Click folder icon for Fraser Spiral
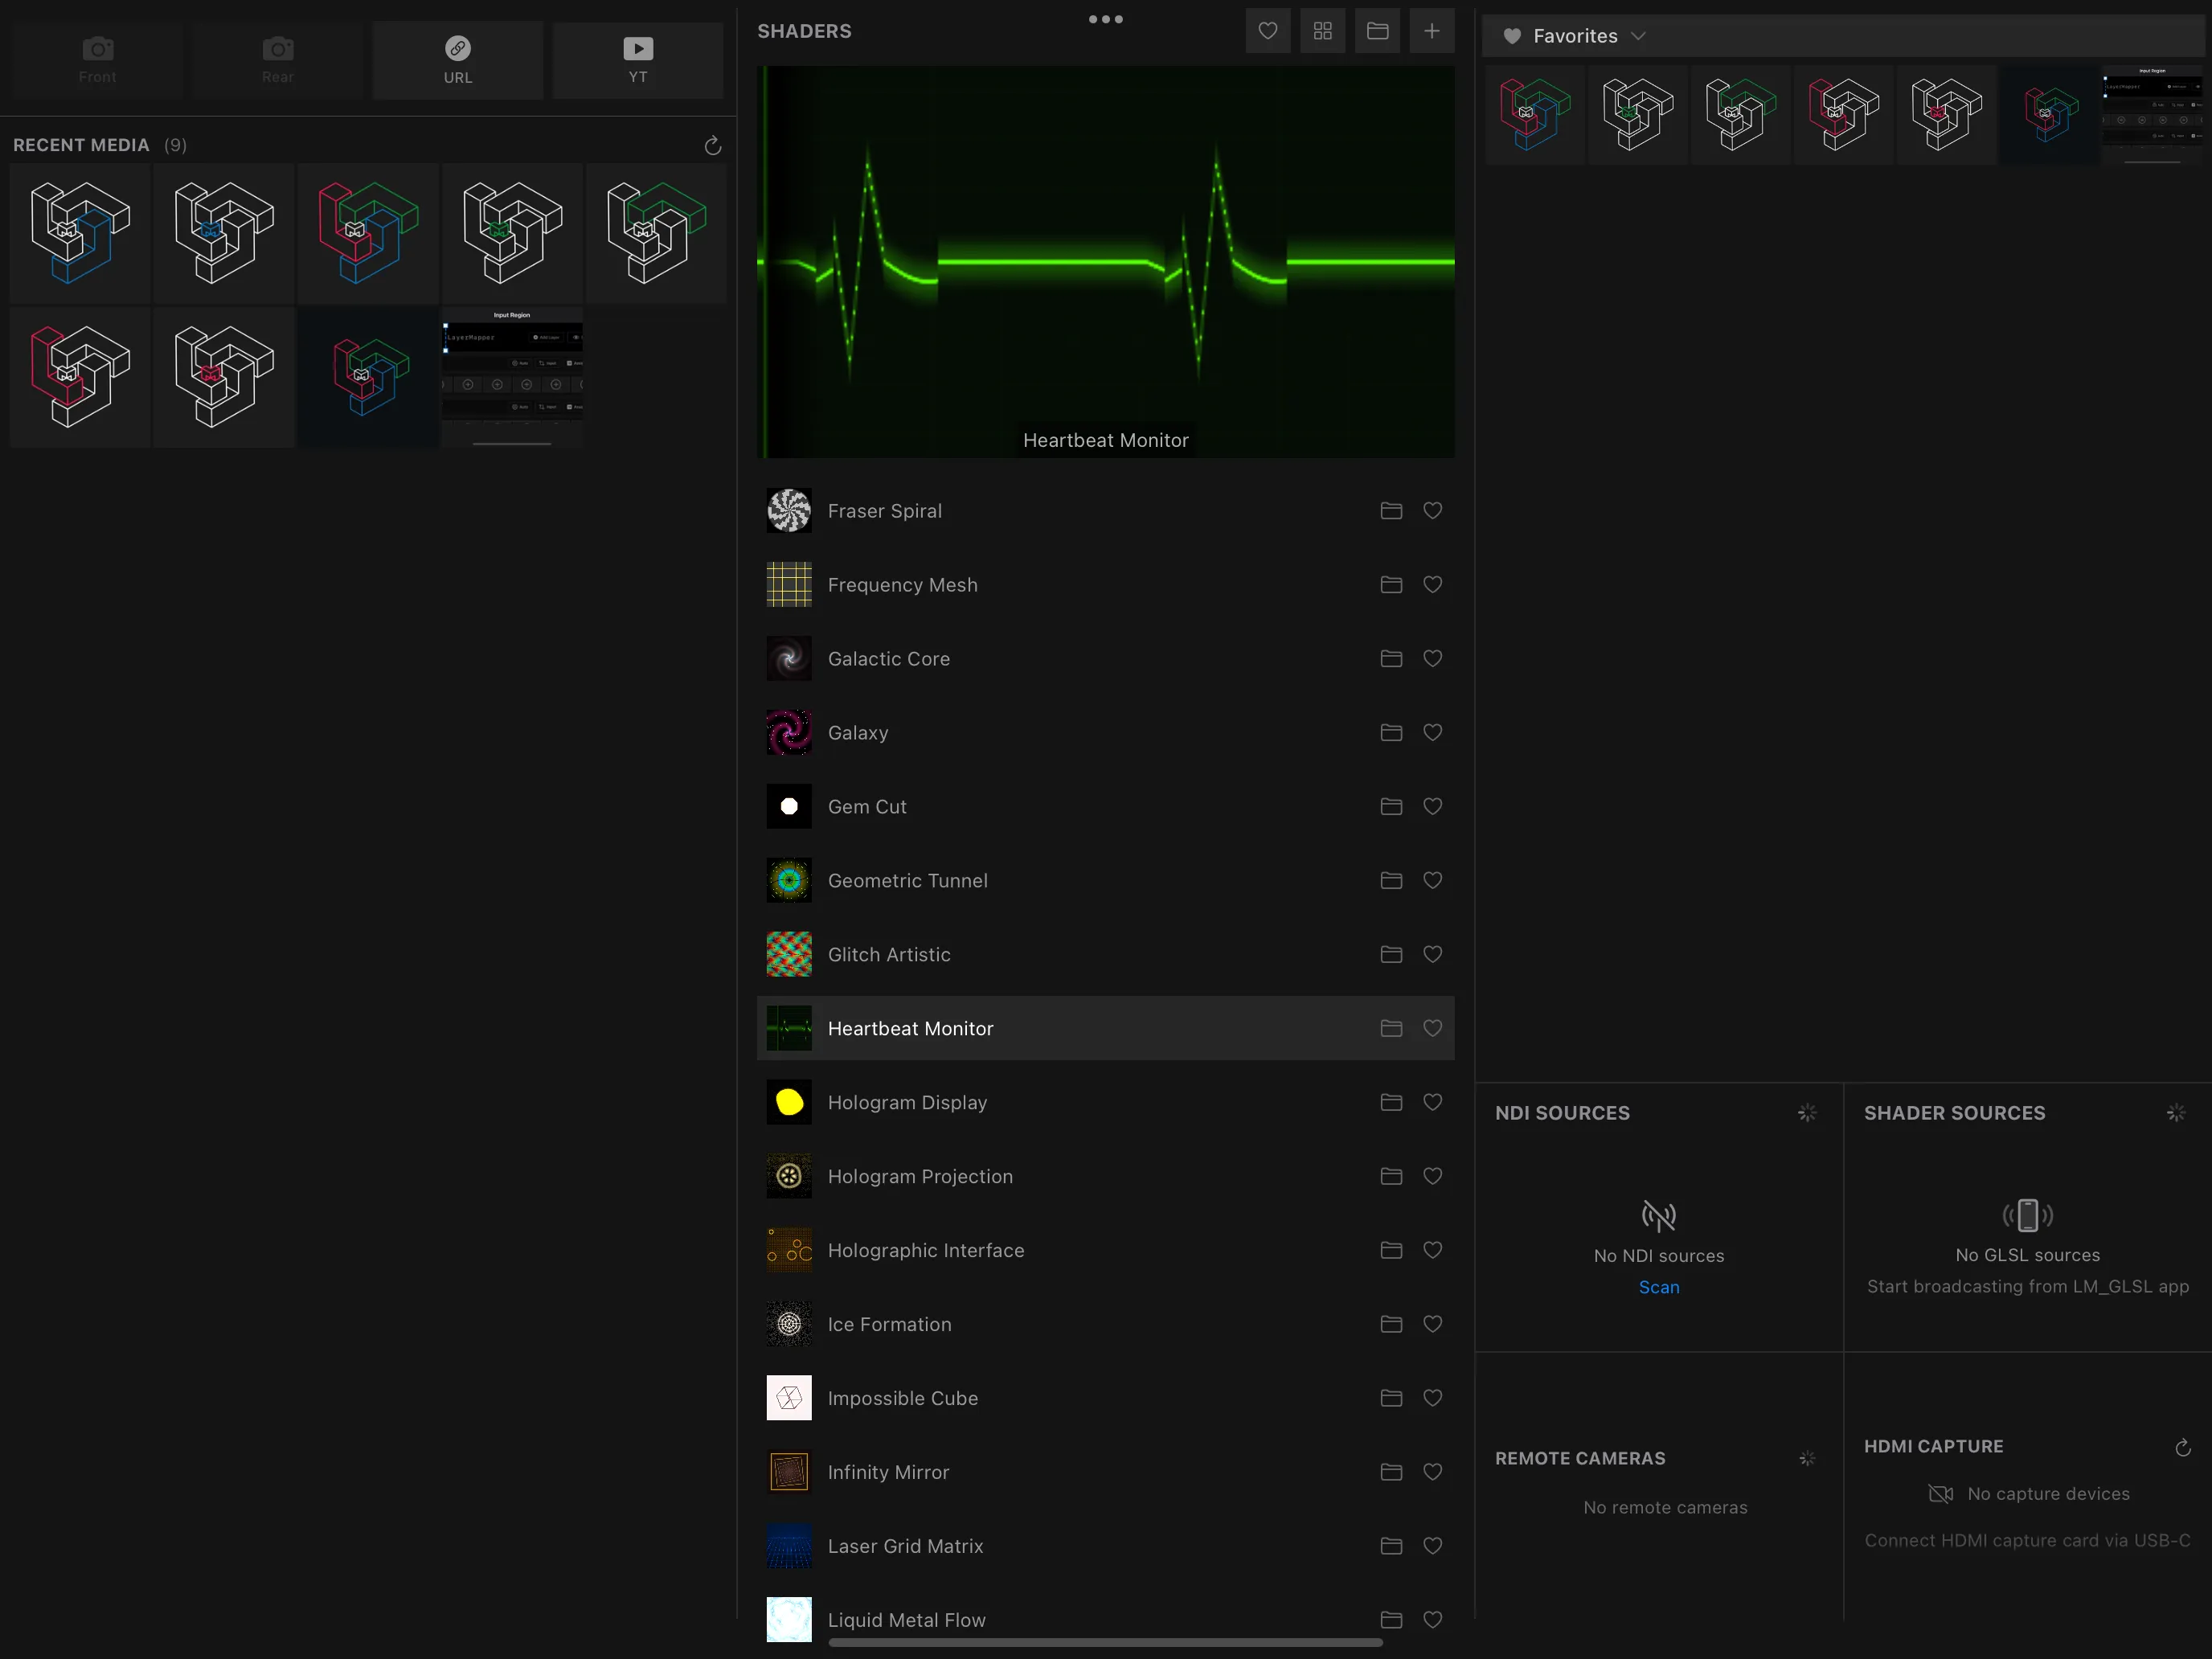 1391,511
